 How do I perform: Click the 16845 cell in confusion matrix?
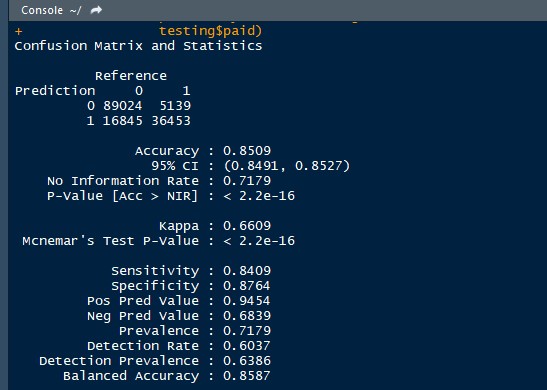click(122, 121)
